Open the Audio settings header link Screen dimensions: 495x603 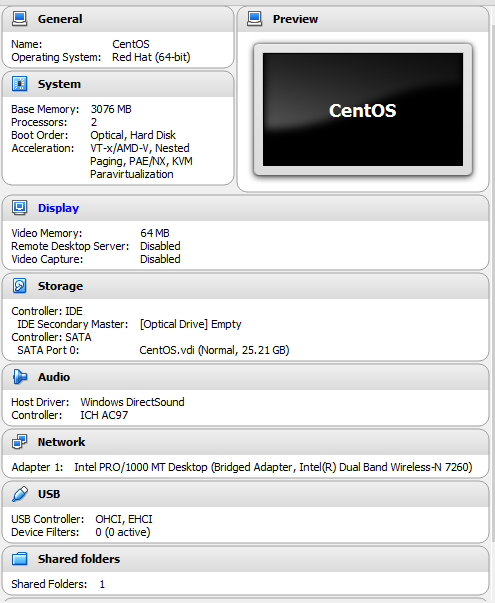pos(54,377)
